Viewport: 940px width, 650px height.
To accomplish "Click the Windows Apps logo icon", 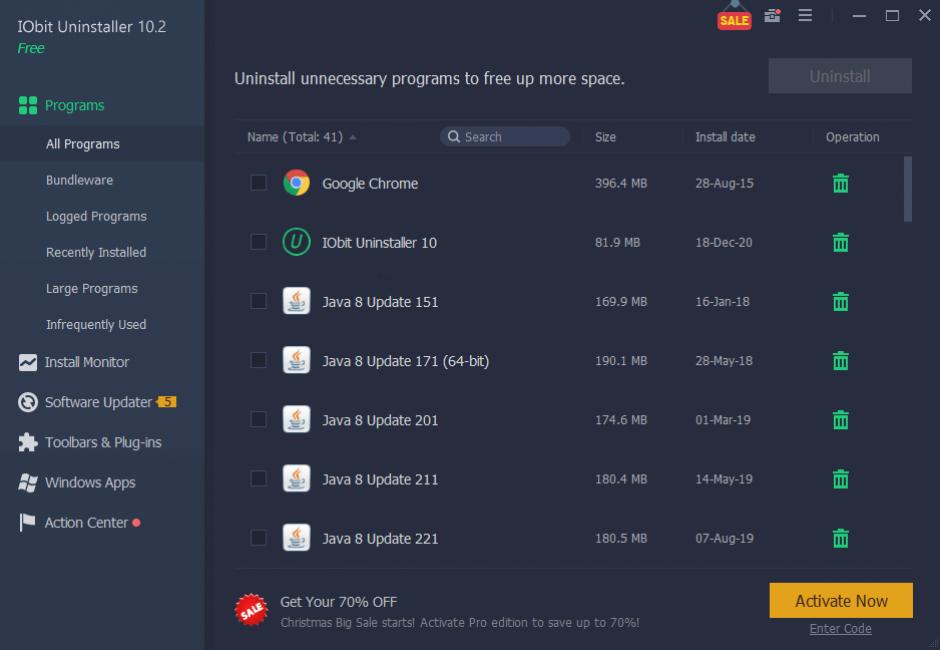I will pyautogui.click(x=28, y=483).
